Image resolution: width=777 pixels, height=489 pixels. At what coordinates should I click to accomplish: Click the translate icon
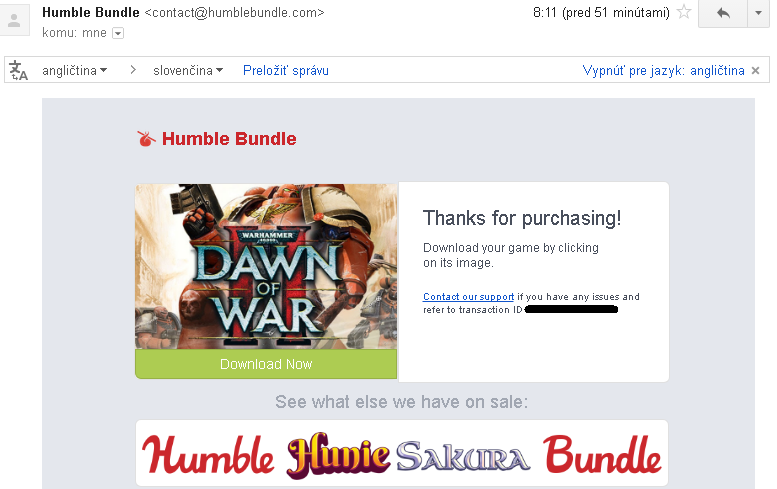point(19,70)
